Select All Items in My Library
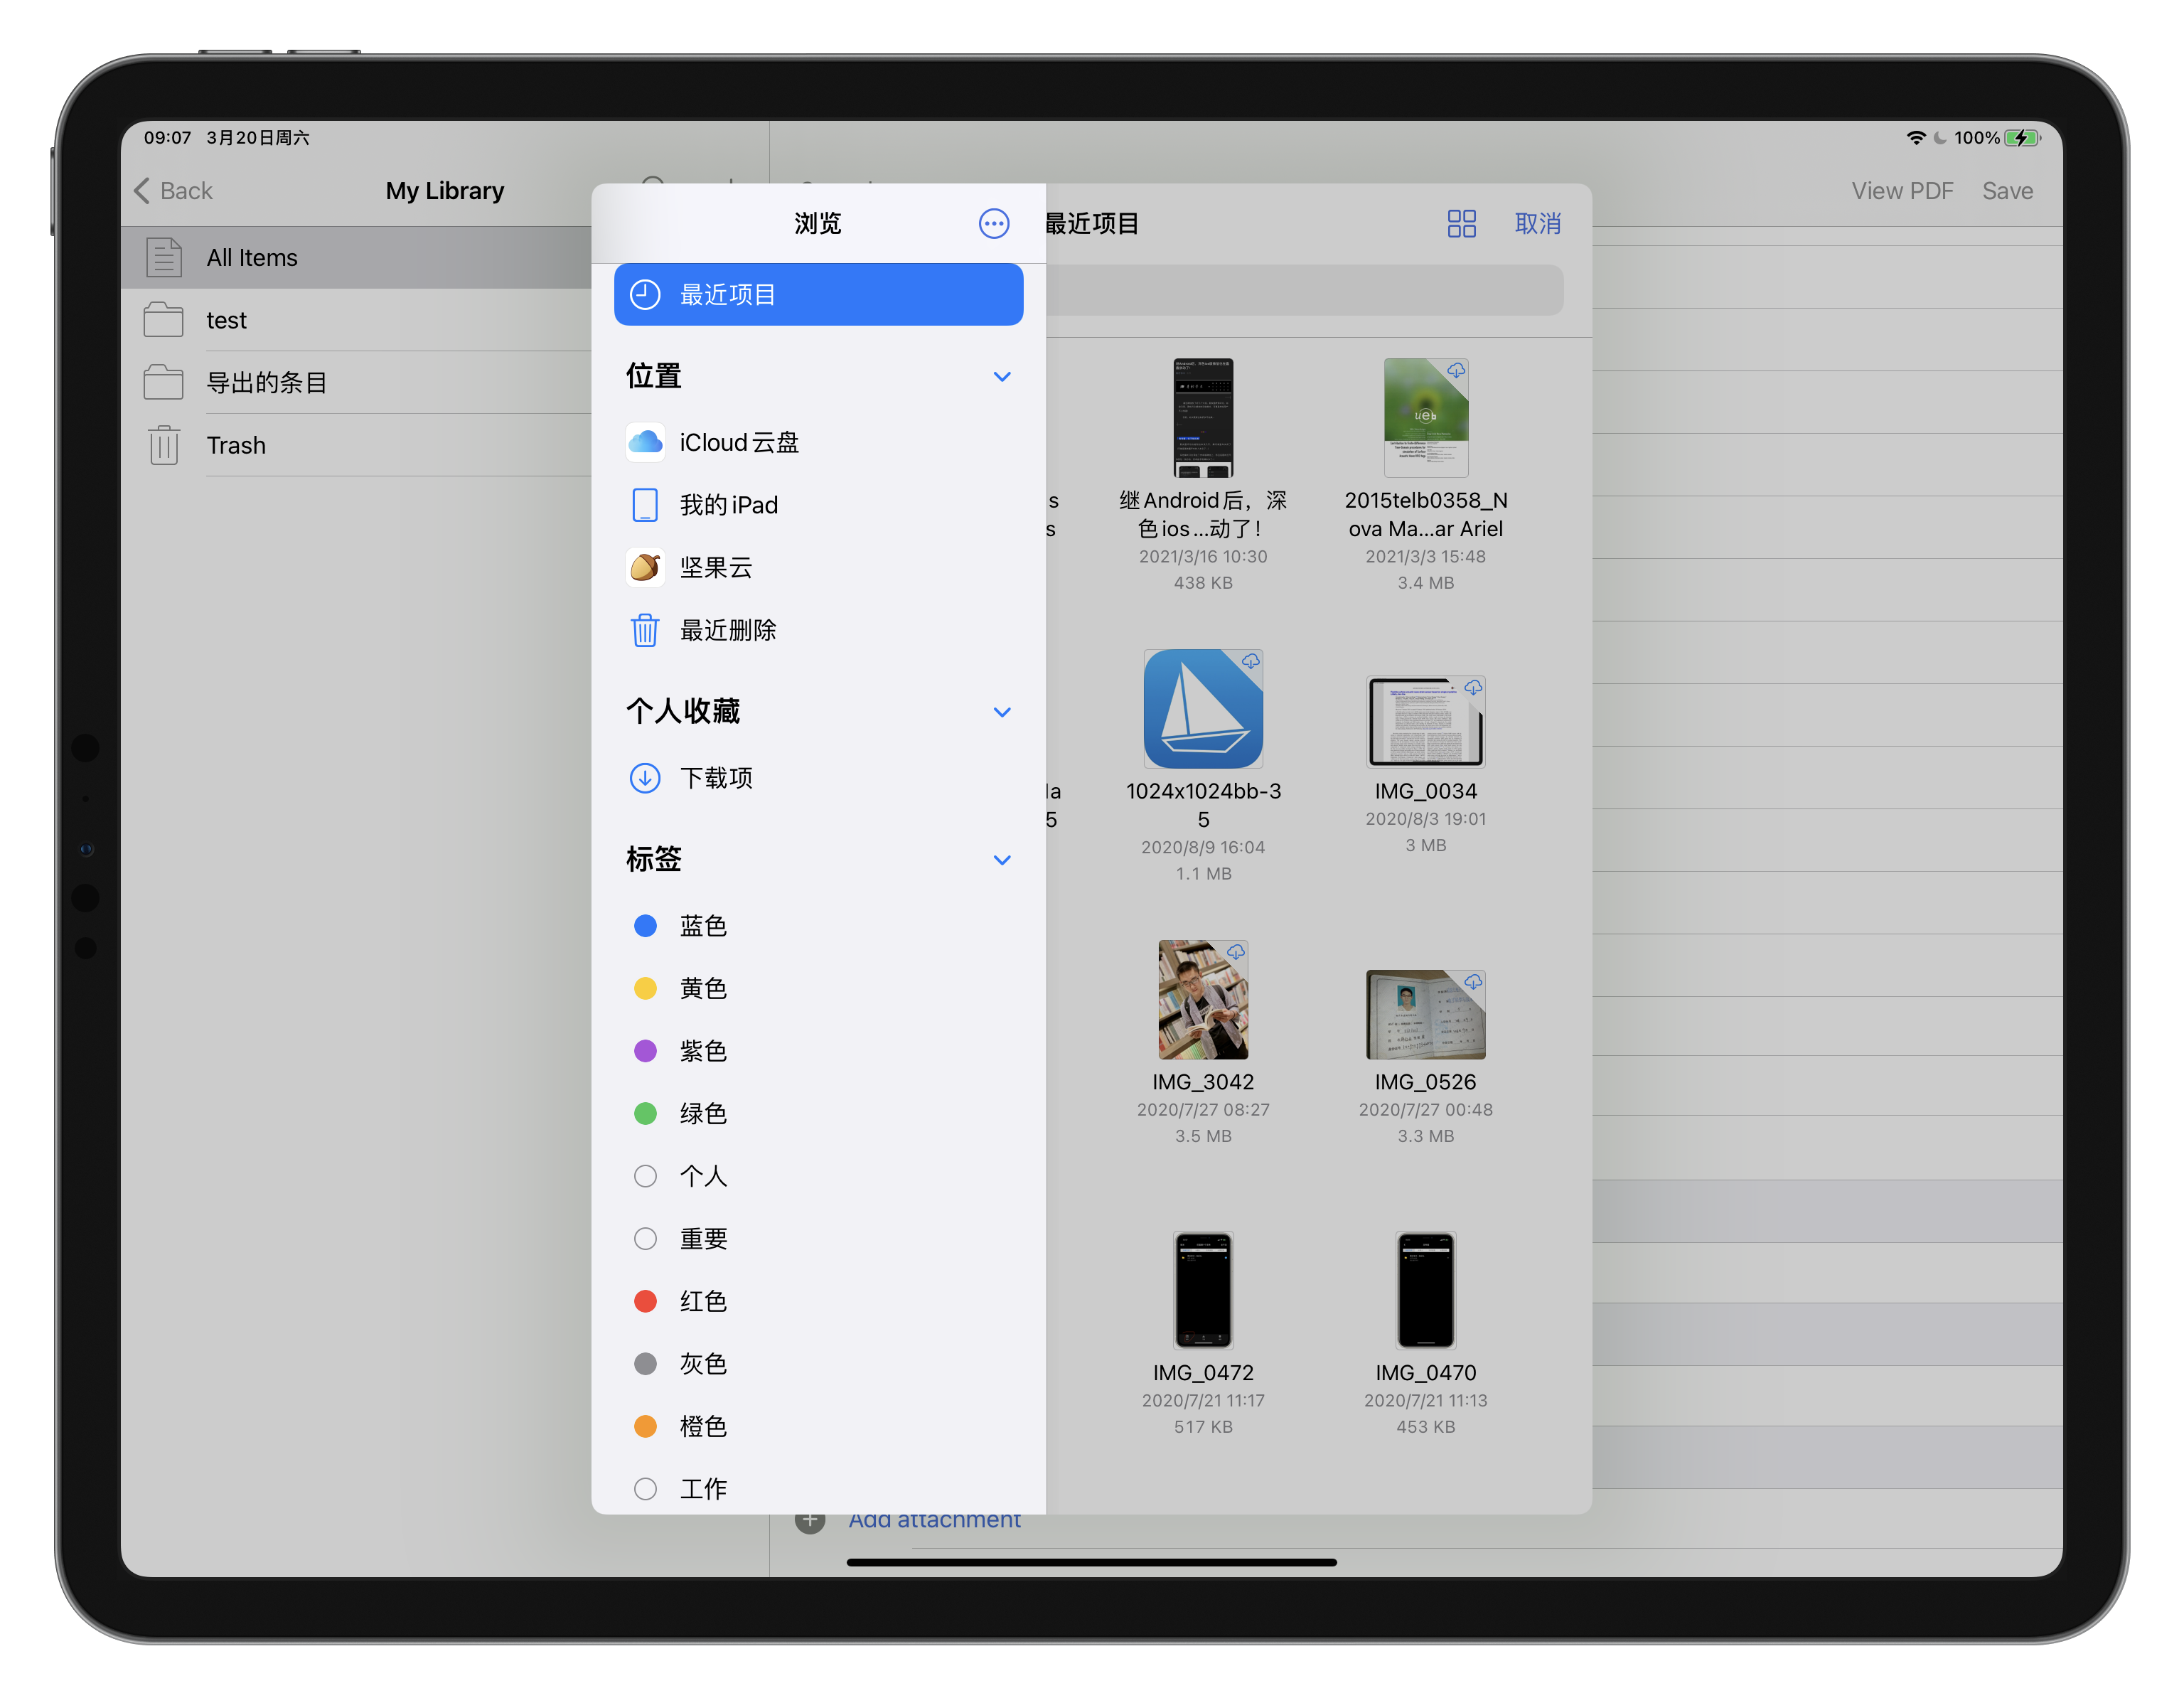 356,257
